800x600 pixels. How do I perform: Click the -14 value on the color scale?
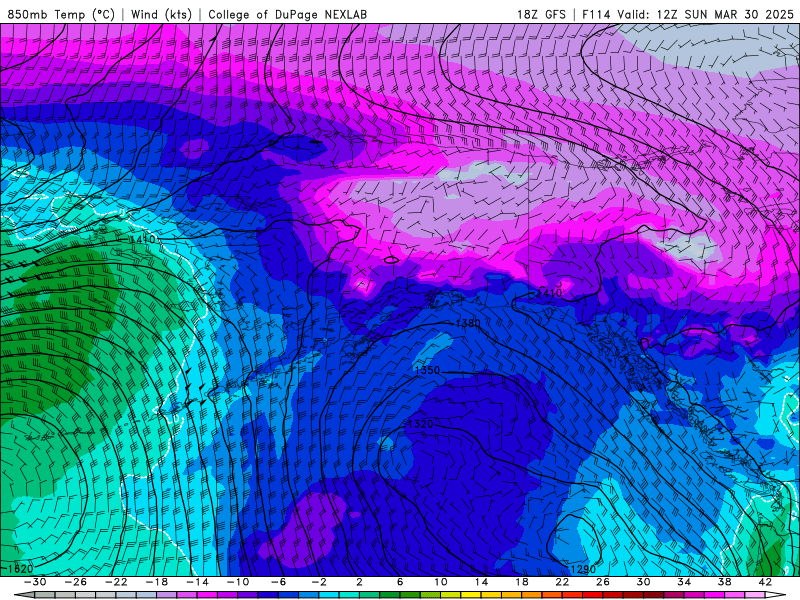(197, 582)
